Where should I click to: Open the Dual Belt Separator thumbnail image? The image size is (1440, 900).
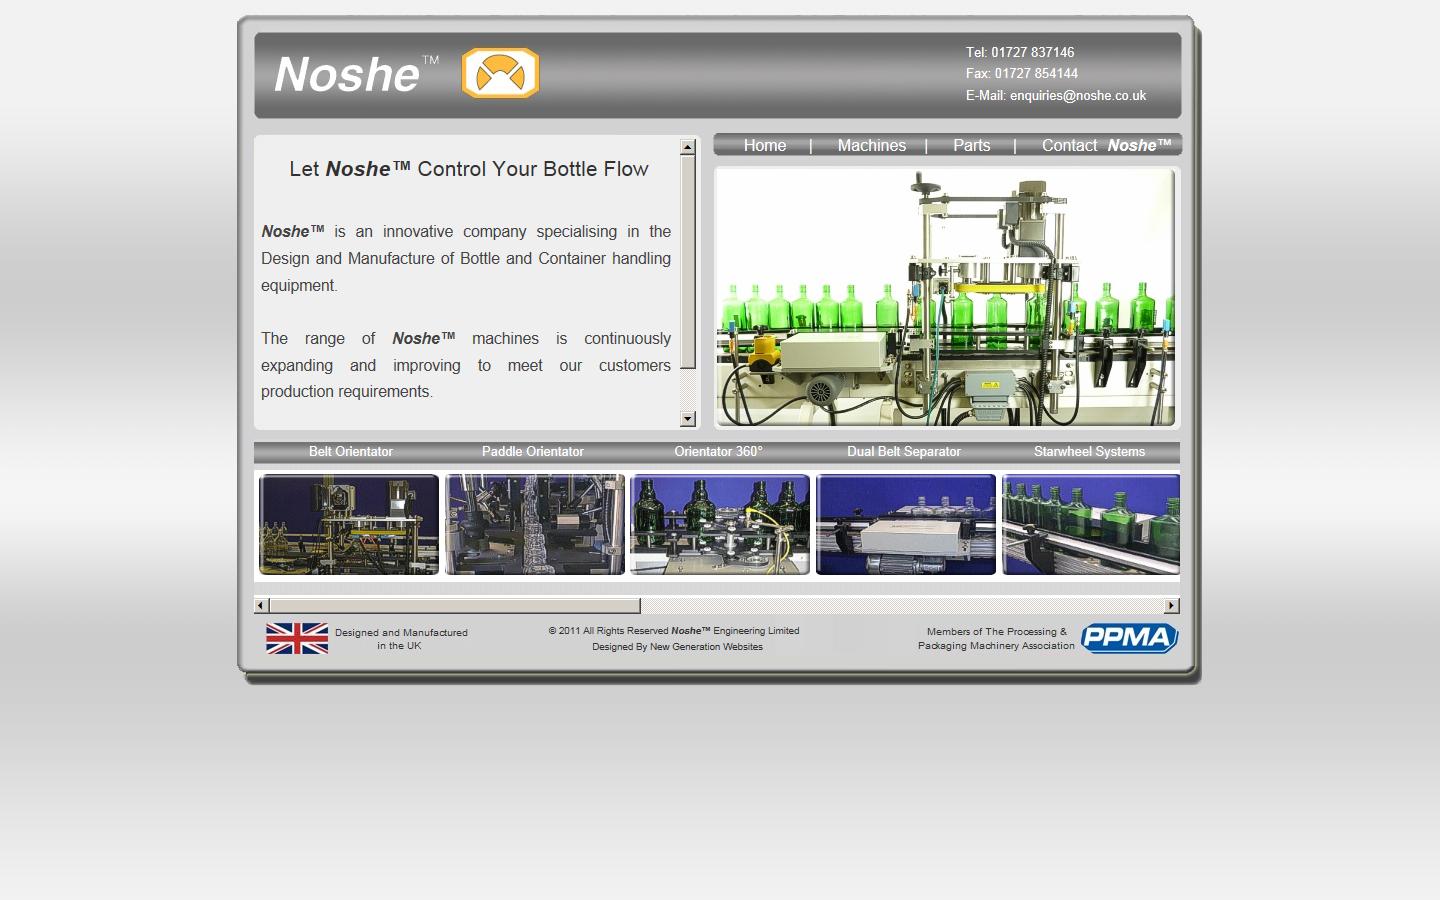(x=905, y=524)
